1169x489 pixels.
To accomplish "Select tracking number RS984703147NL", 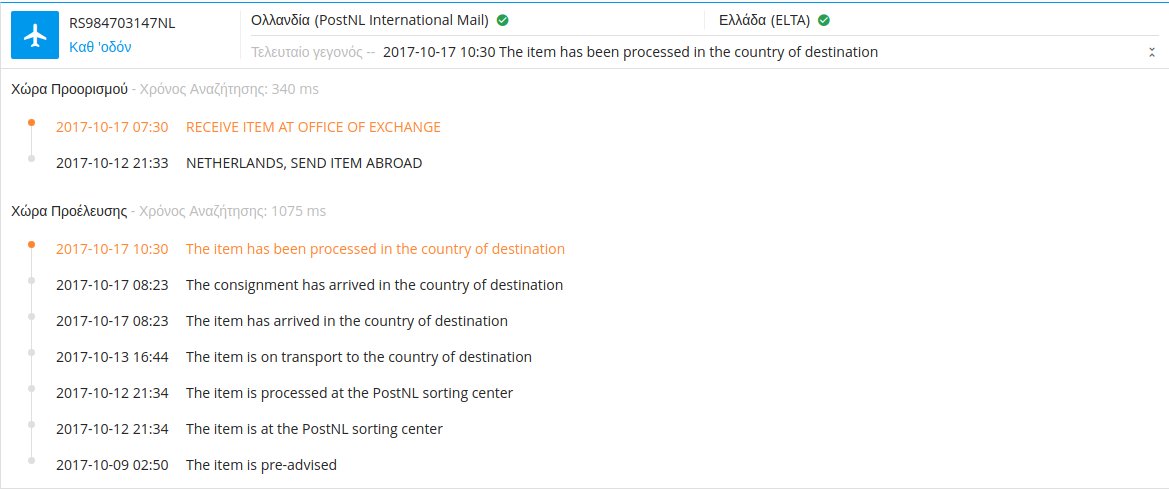I will click(122, 23).
